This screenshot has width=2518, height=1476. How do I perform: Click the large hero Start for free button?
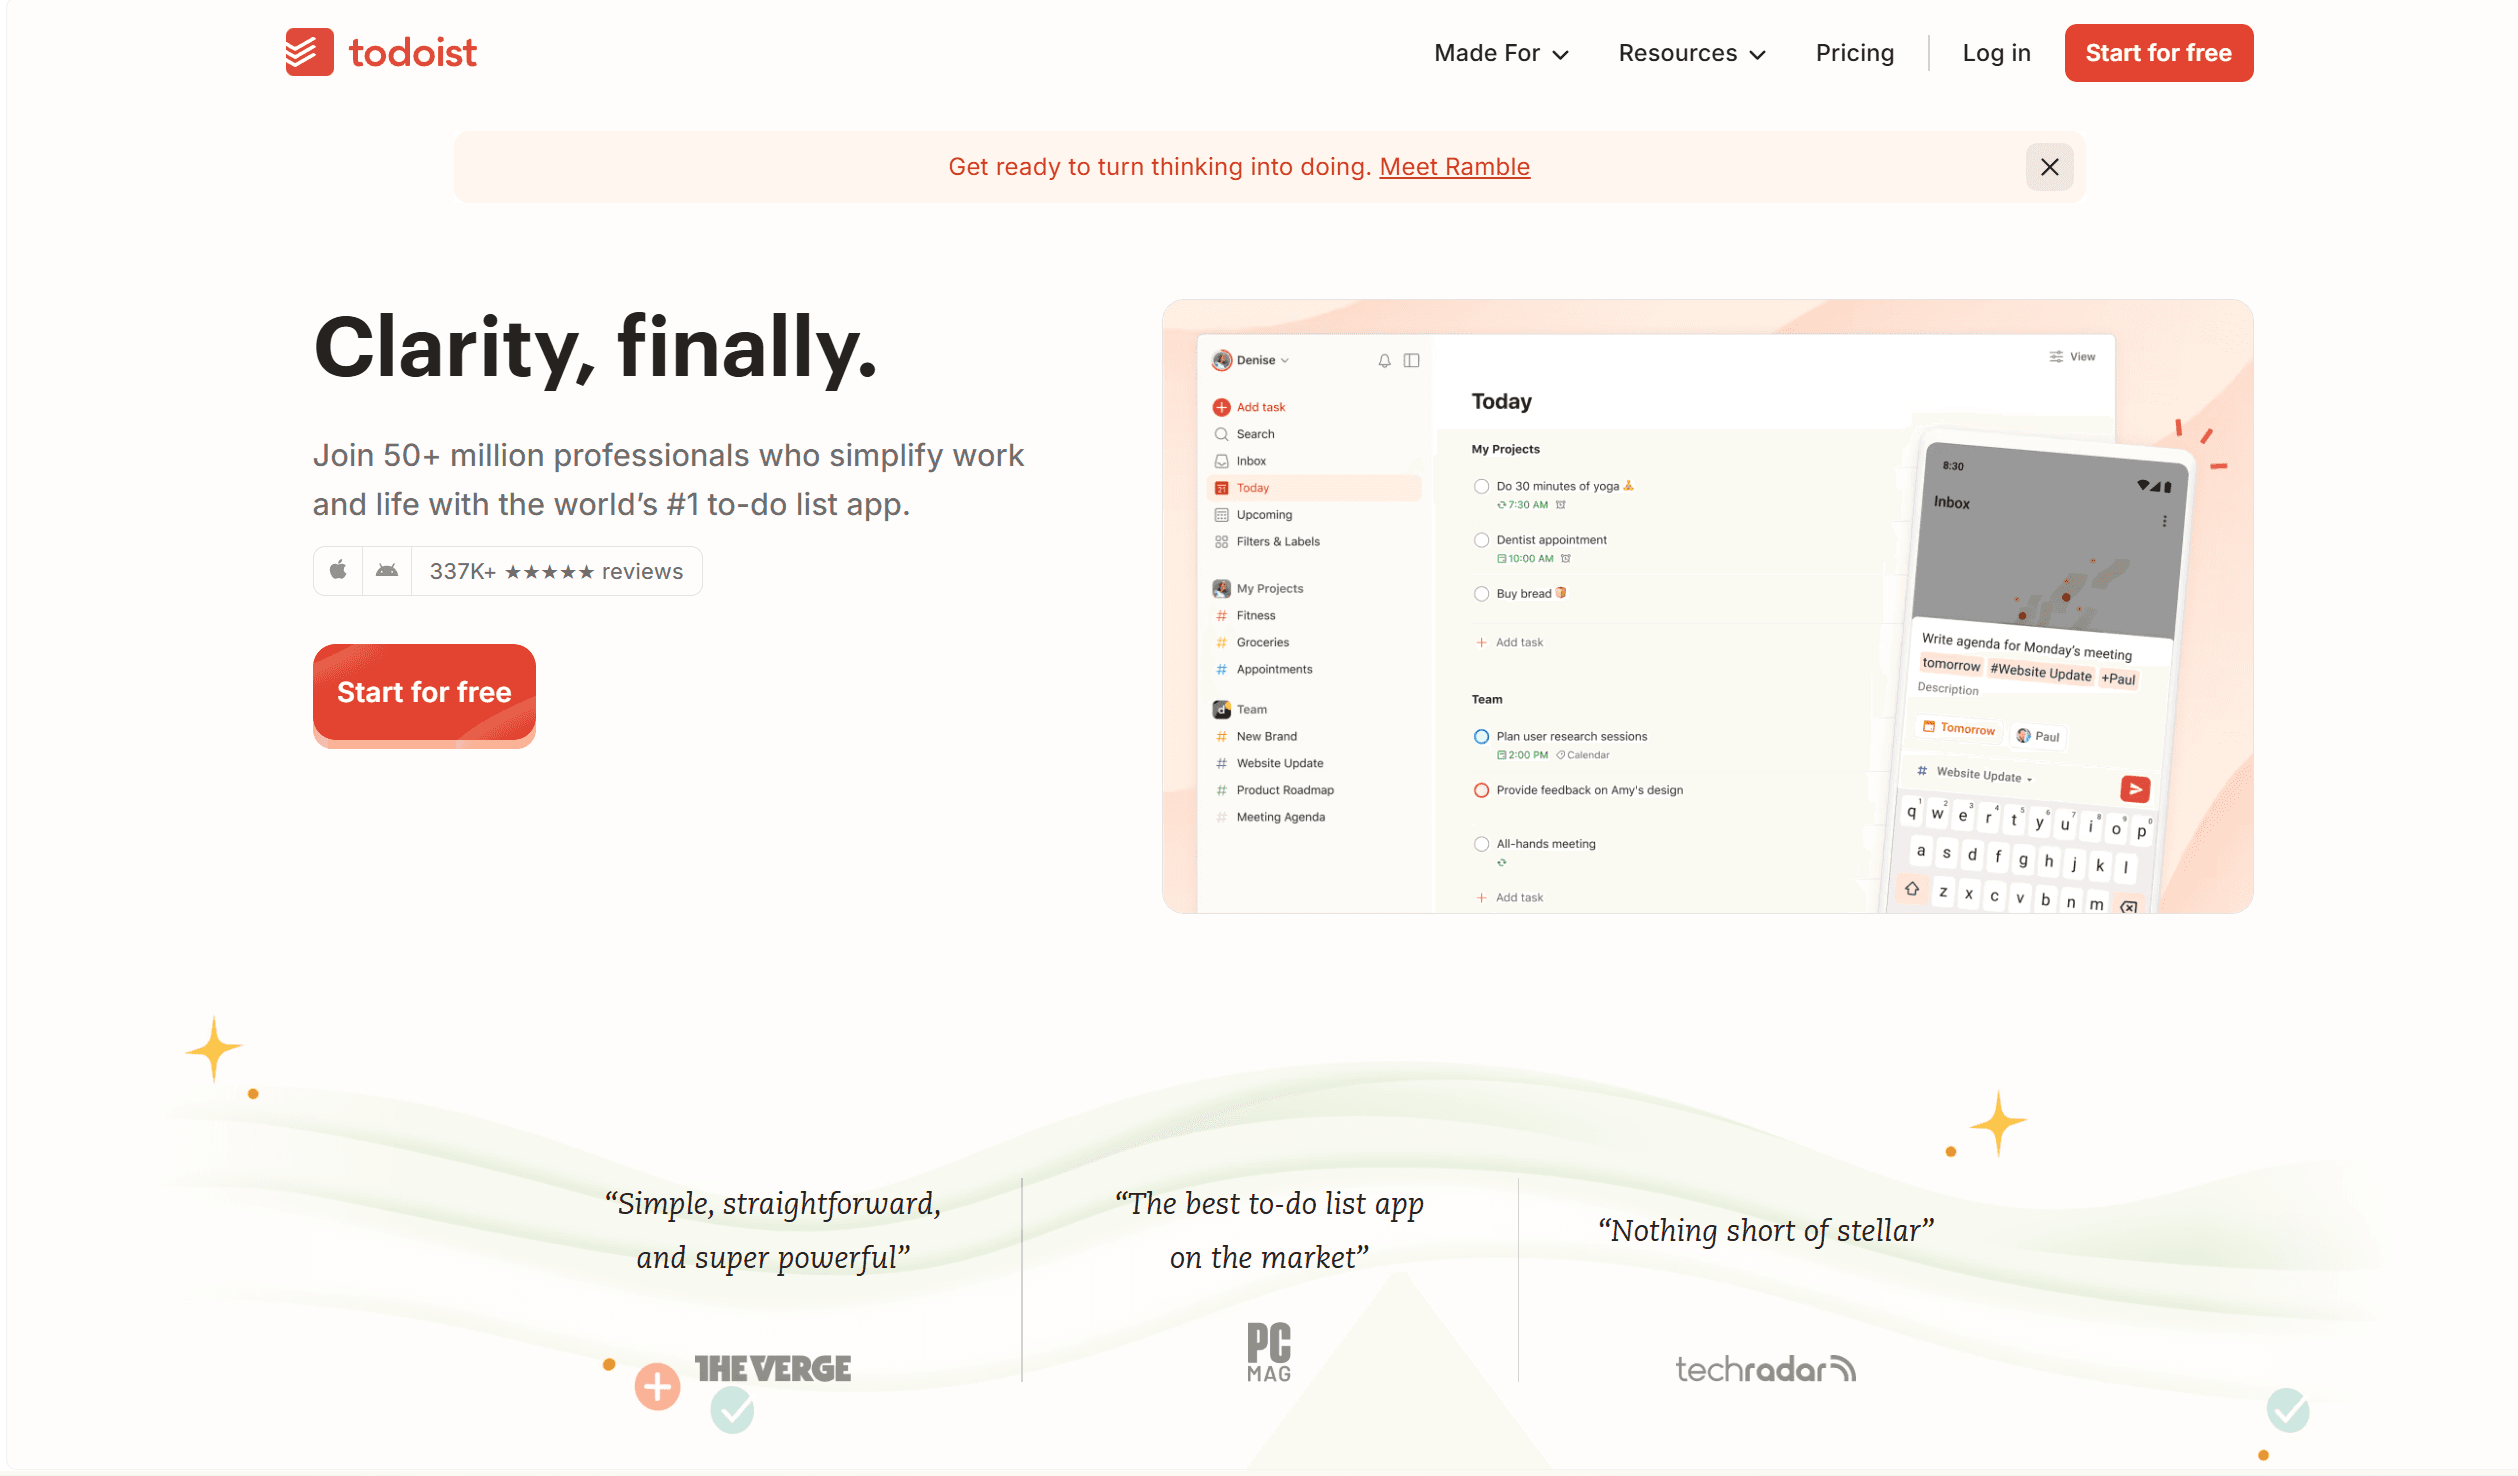(x=424, y=692)
